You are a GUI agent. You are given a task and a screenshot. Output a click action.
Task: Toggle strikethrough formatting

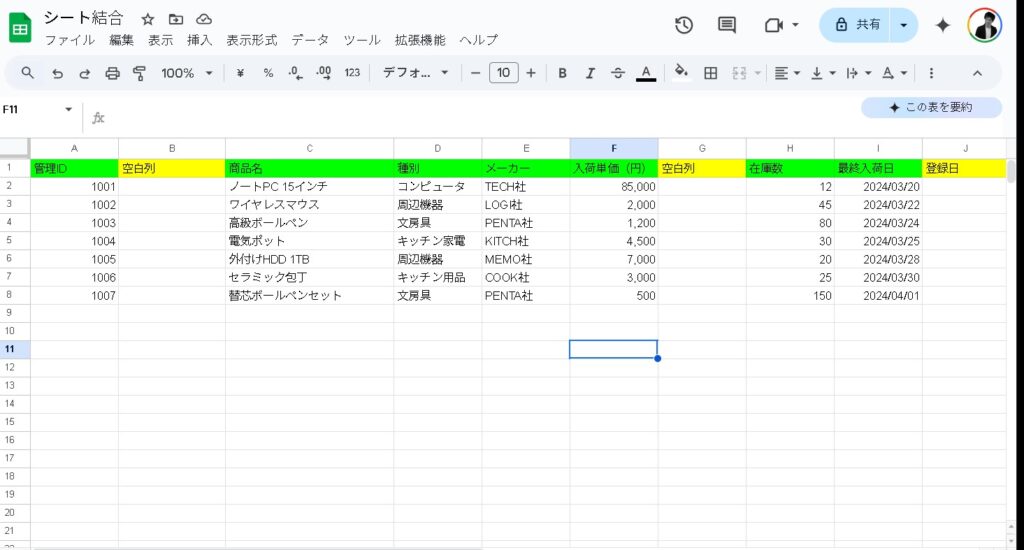tap(618, 73)
